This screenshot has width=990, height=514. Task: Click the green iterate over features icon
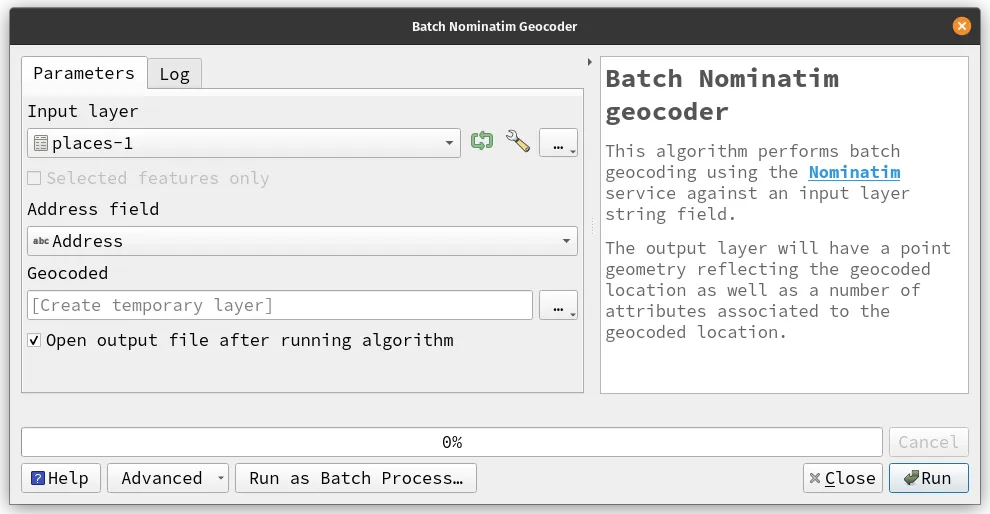coord(482,140)
